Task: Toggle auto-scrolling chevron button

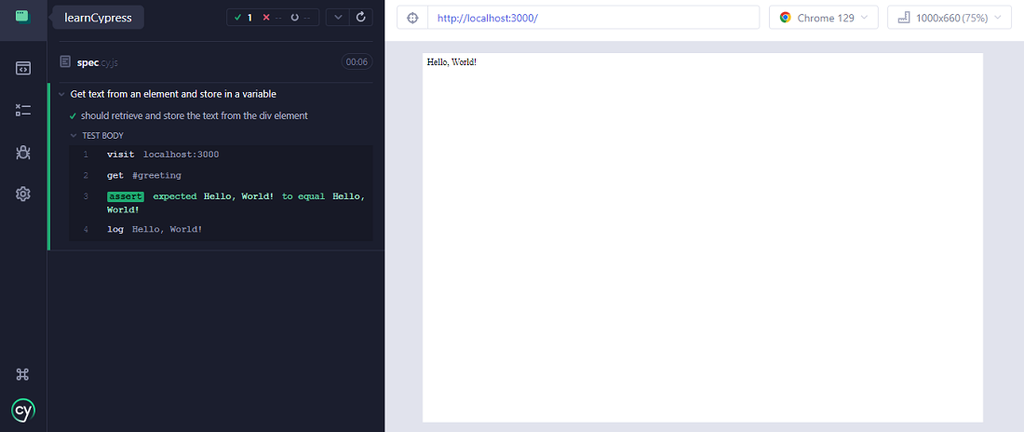Action: (338, 18)
